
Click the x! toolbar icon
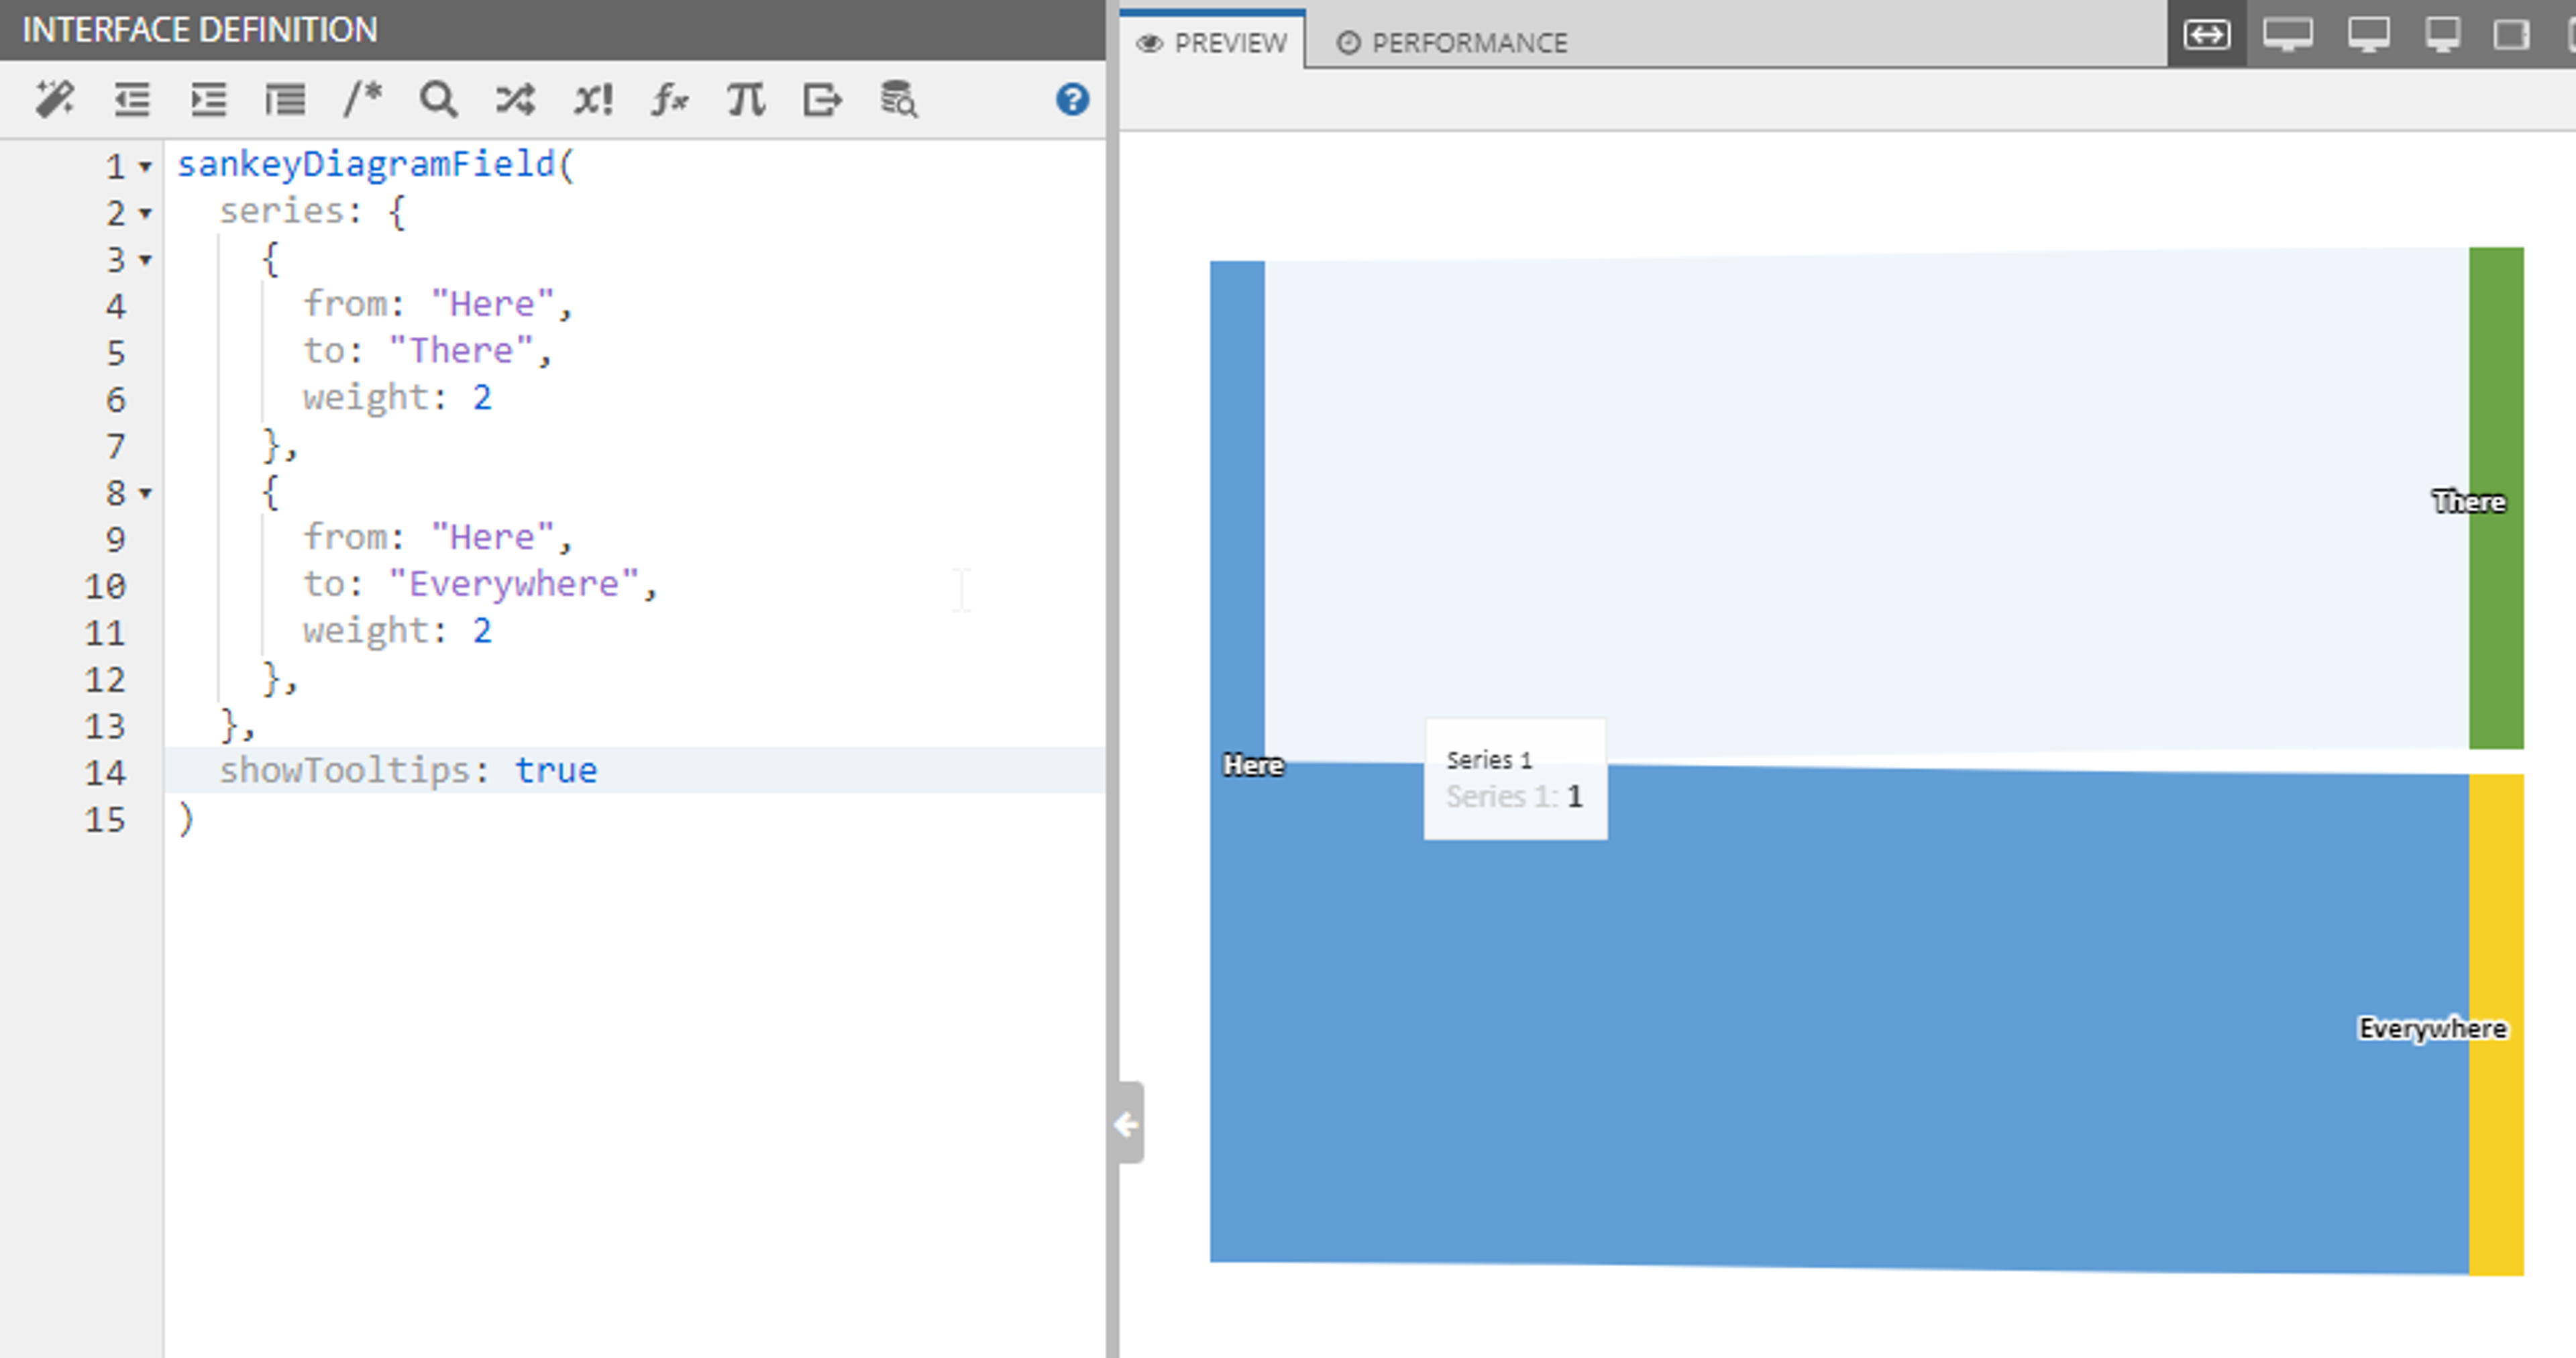tap(593, 99)
